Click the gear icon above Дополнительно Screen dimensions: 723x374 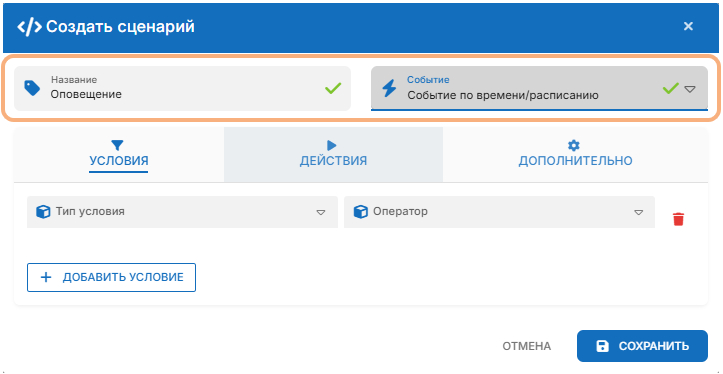574,146
